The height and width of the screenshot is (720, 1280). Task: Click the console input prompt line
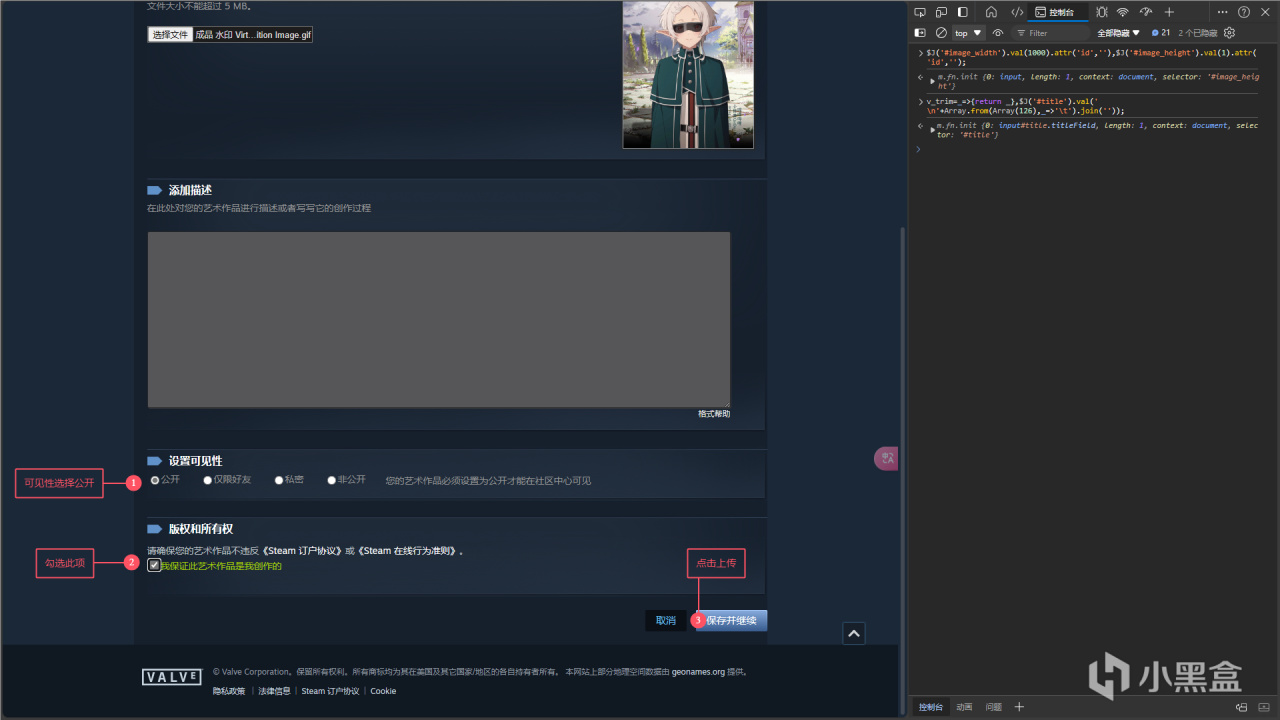tap(1090, 149)
